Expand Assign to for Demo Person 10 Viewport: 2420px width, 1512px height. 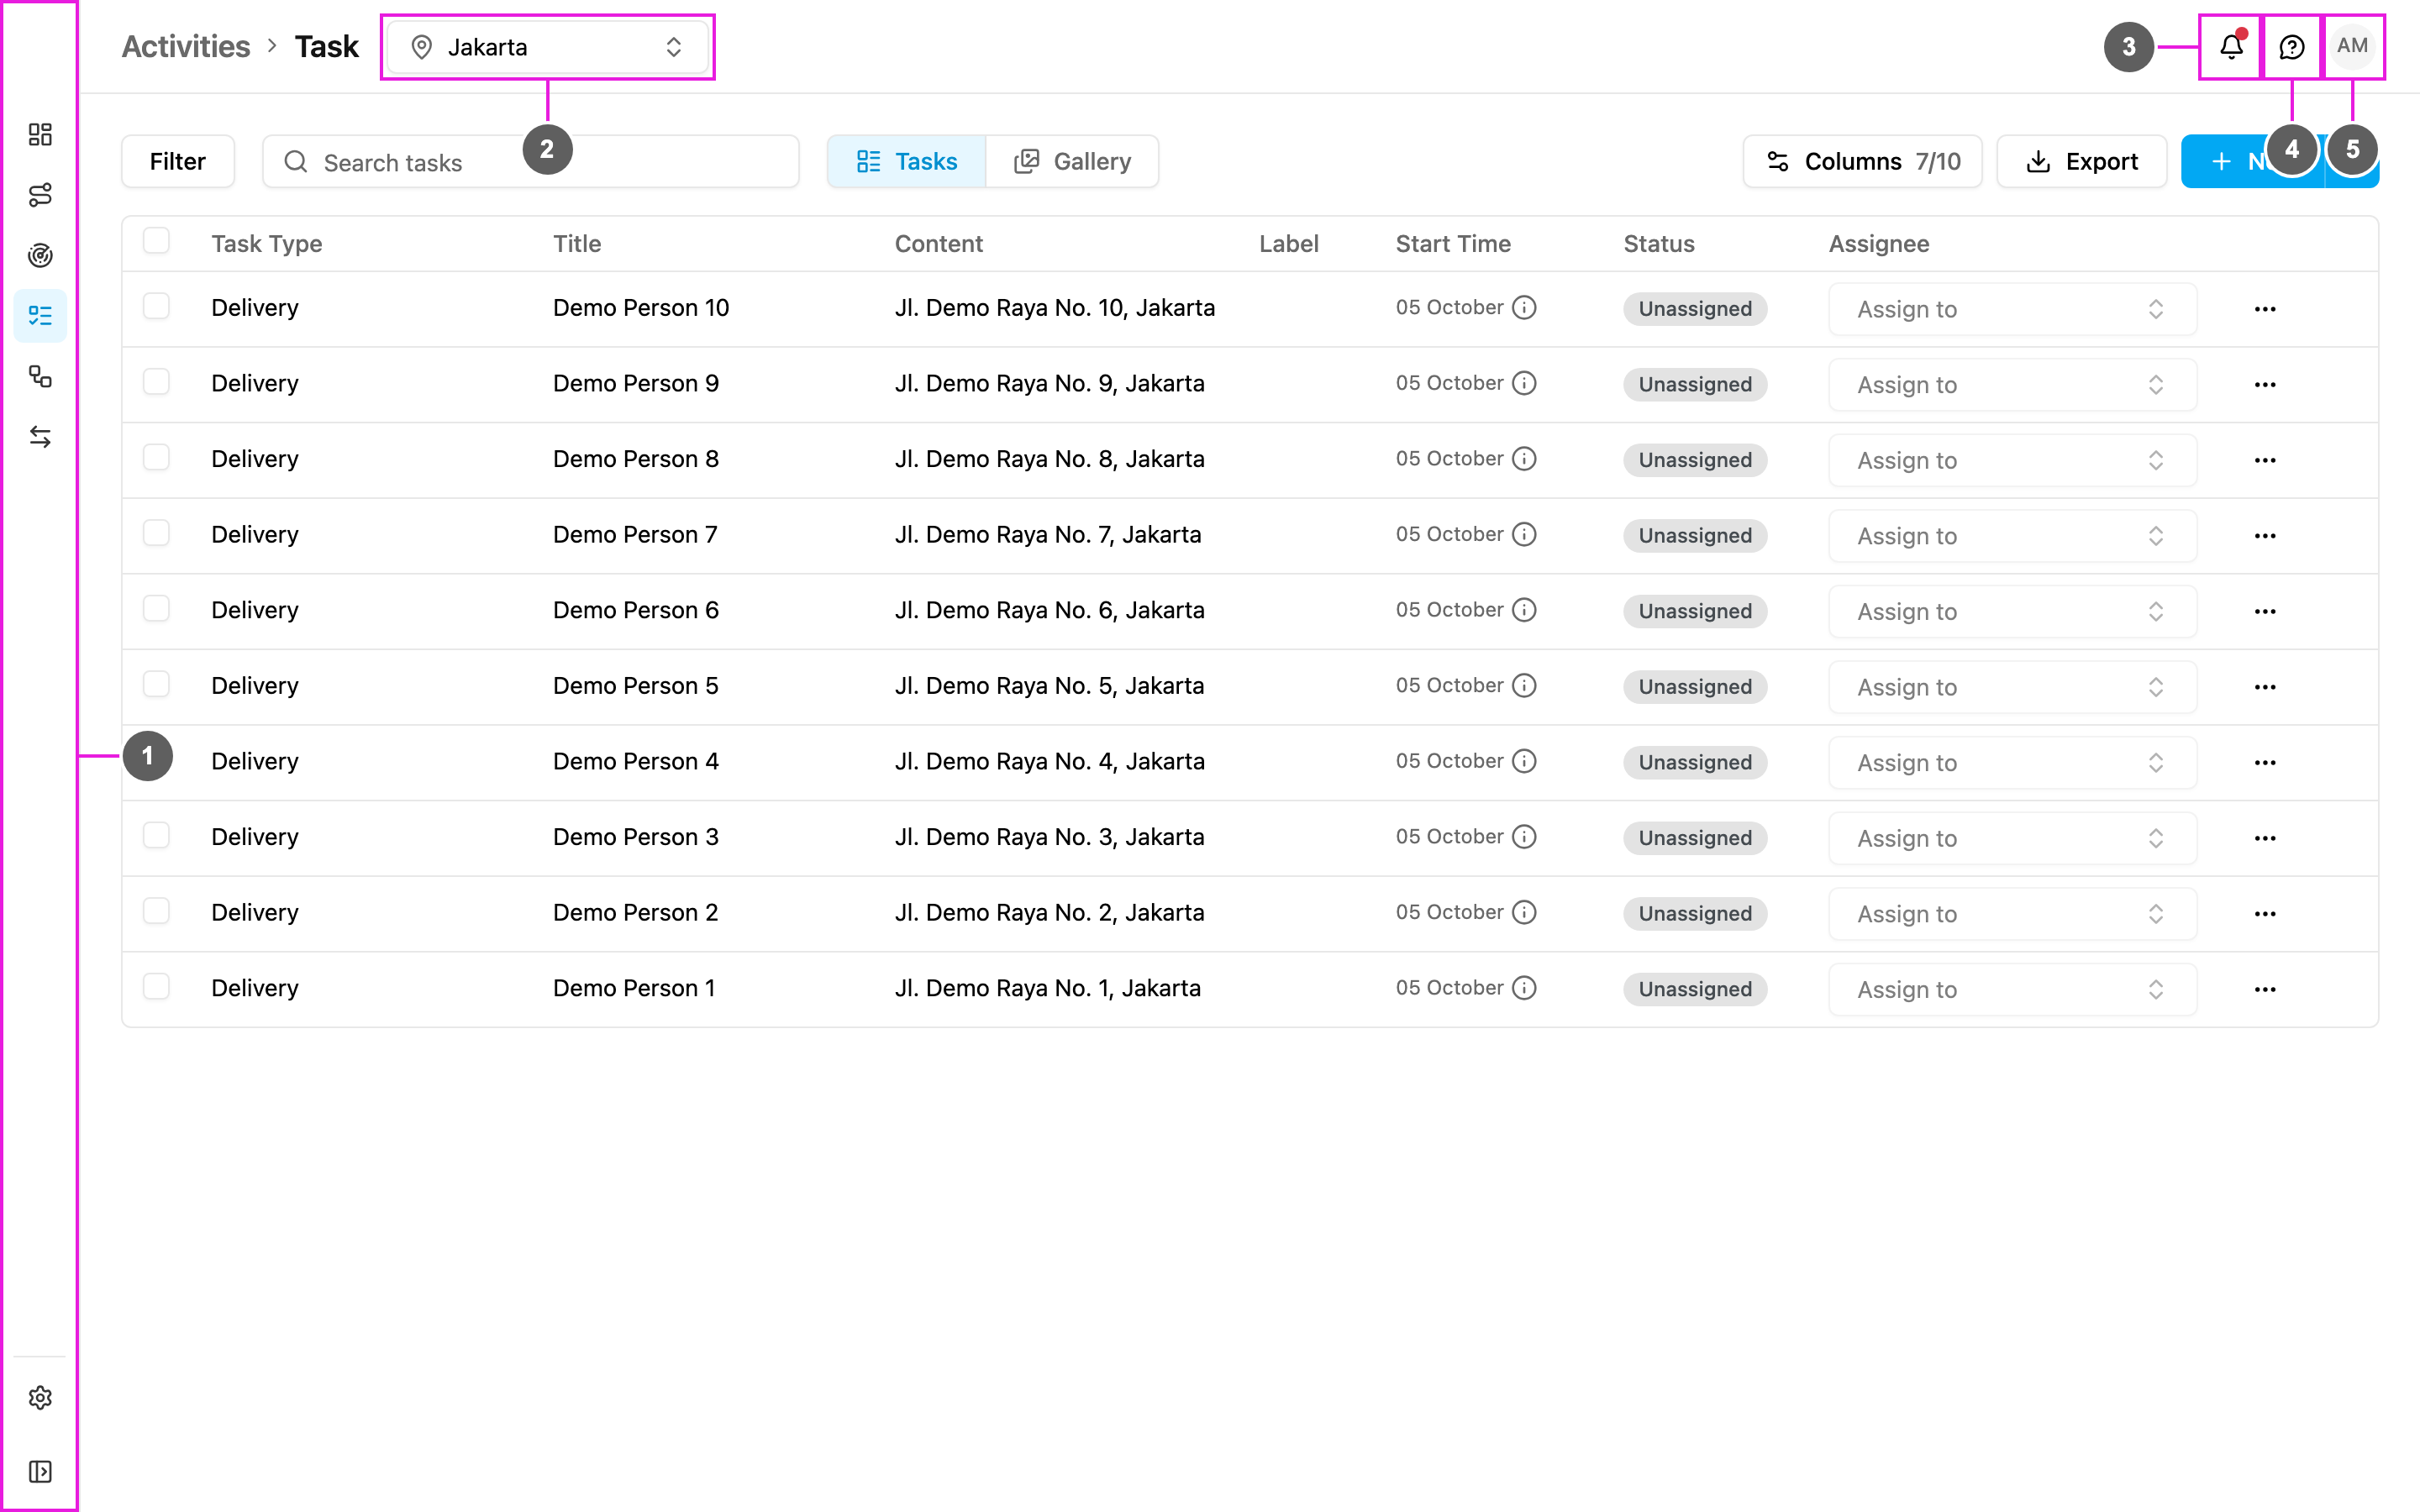2012,309
